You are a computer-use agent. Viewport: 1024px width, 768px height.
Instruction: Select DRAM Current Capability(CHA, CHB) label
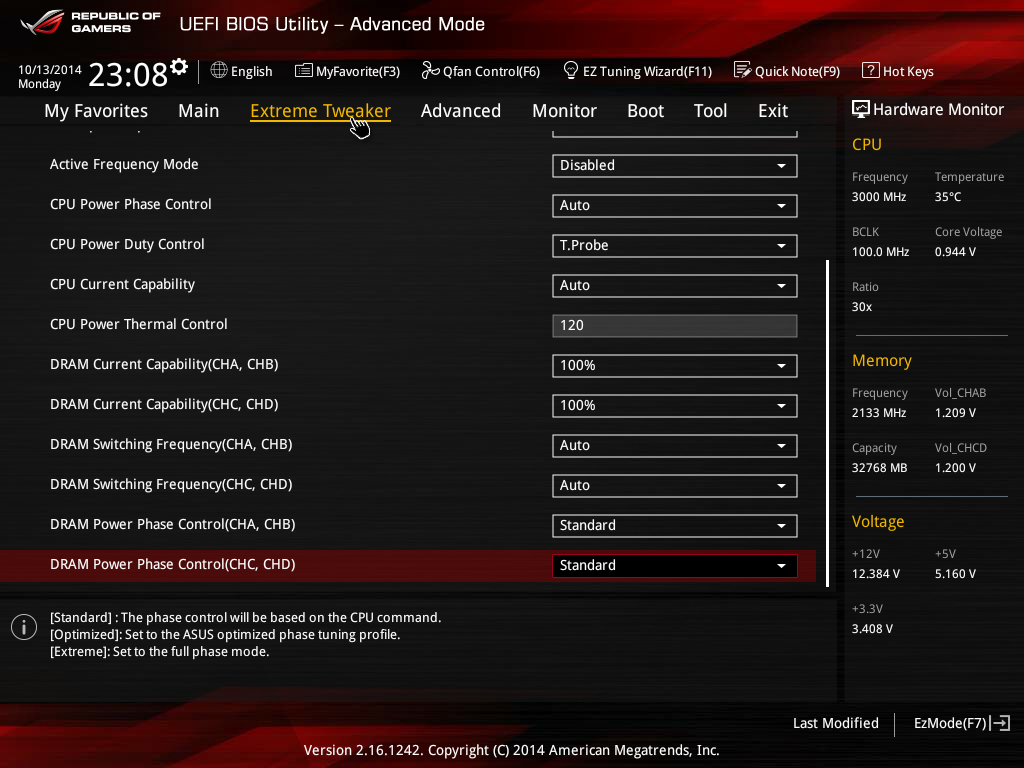coord(165,364)
